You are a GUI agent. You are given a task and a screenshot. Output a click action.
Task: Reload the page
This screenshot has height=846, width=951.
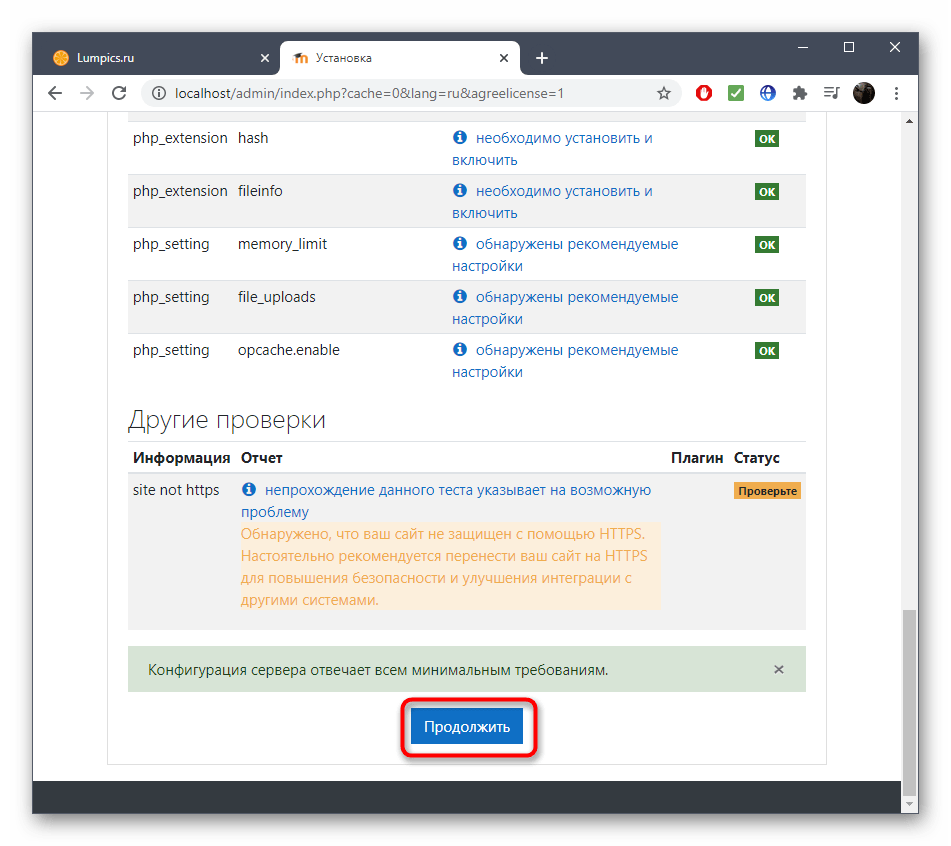[x=119, y=93]
